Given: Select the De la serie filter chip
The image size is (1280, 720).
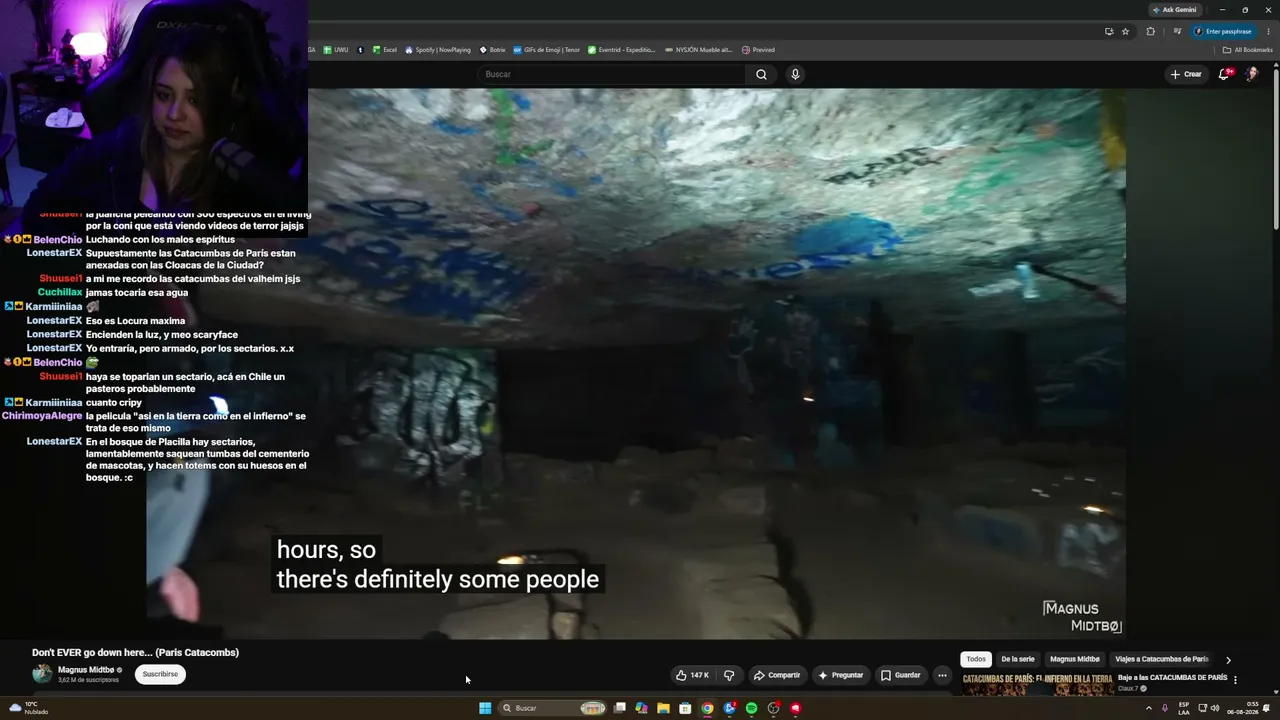Looking at the screenshot, I should [1018, 659].
